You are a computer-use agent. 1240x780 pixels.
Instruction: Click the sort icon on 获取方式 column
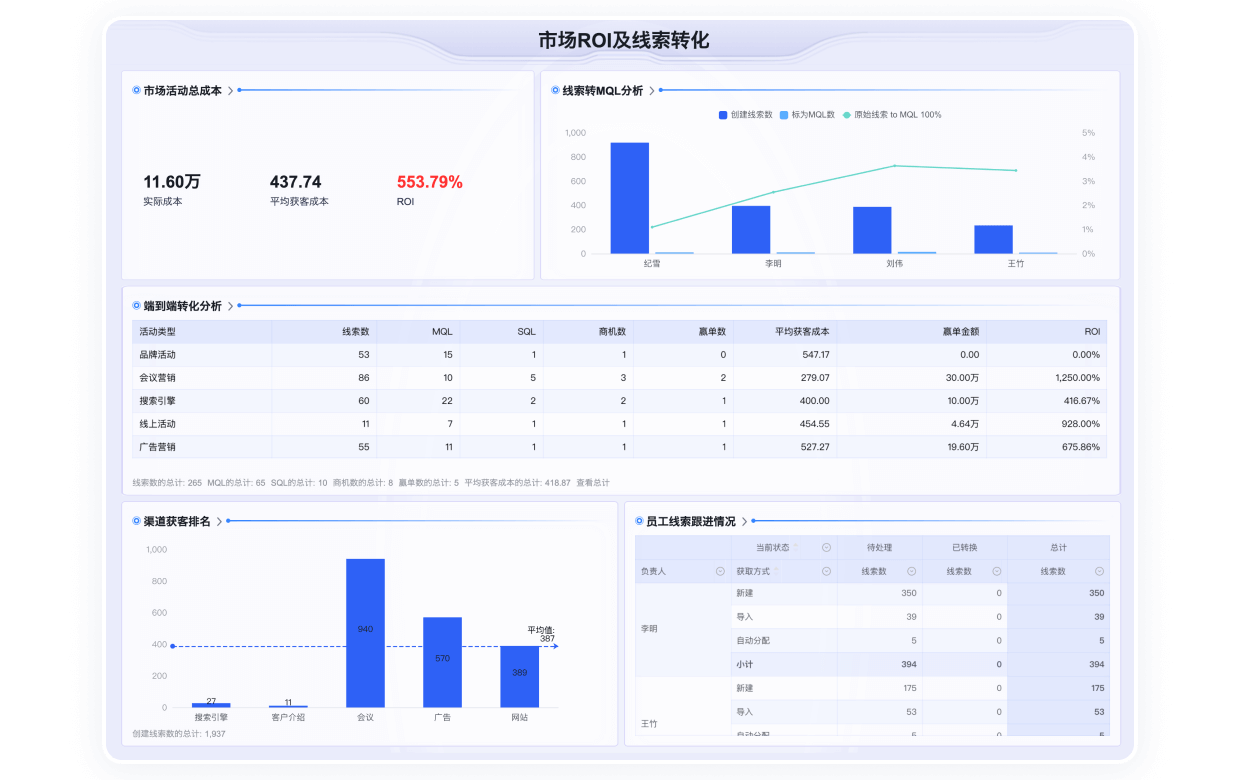[776, 572]
